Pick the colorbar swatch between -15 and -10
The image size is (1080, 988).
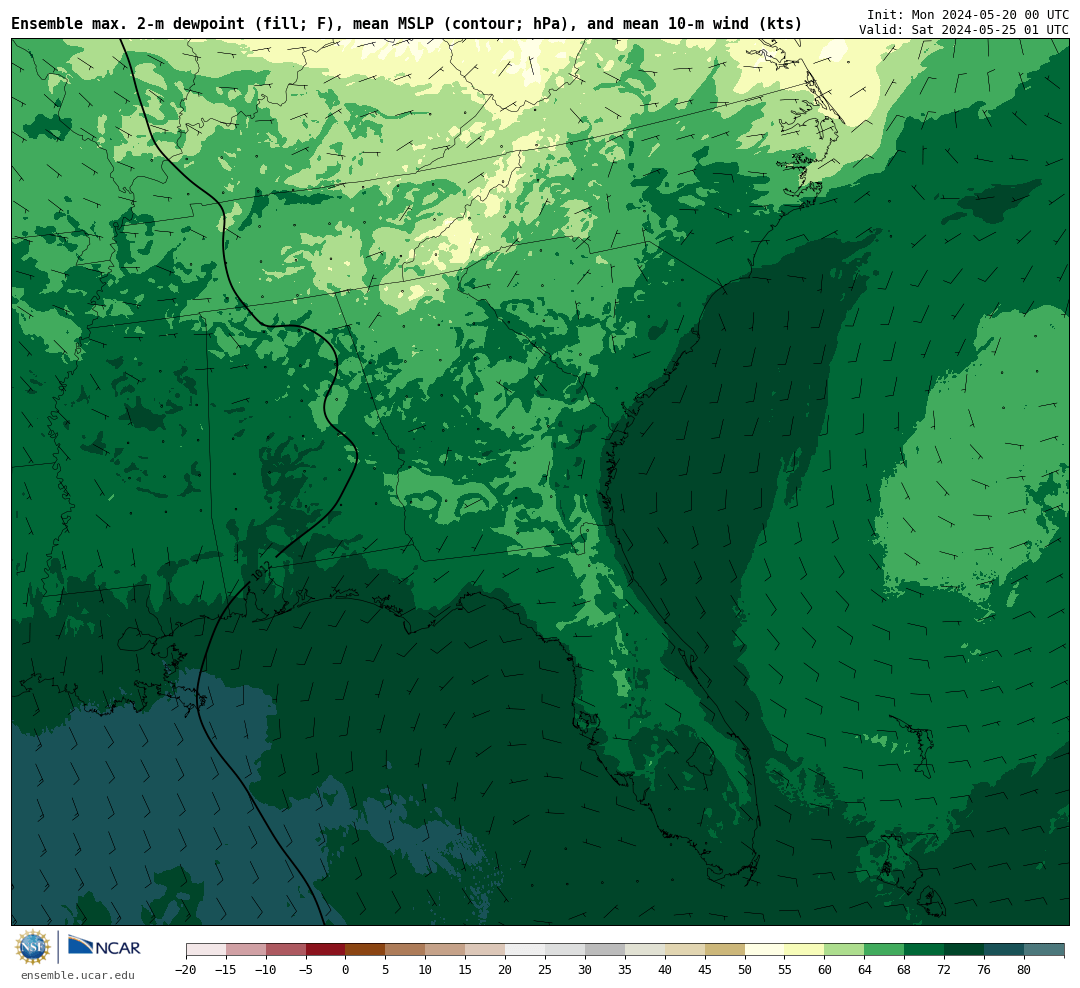(x=246, y=949)
